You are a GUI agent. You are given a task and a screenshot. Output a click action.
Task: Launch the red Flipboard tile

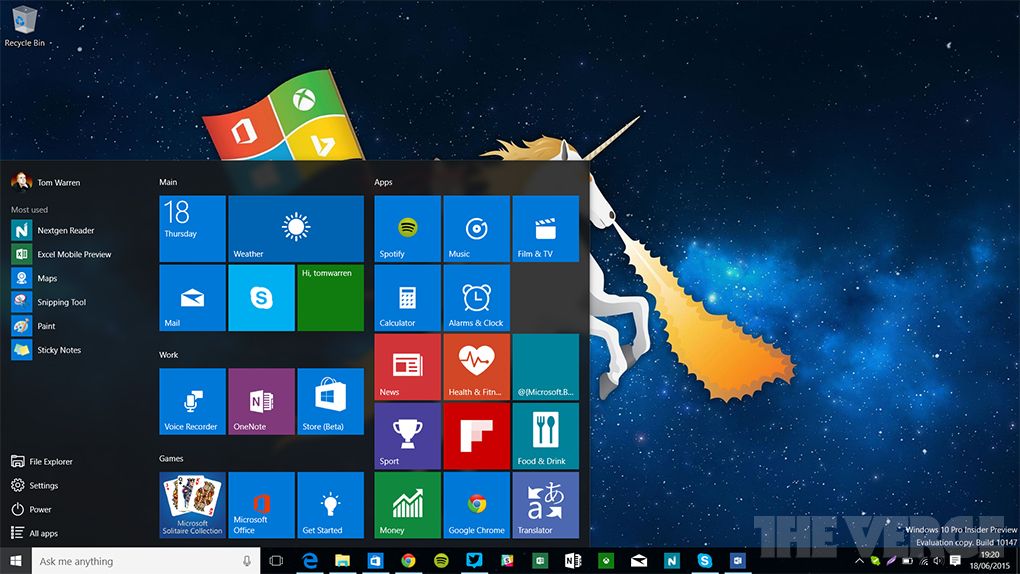(x=477, y=435)
